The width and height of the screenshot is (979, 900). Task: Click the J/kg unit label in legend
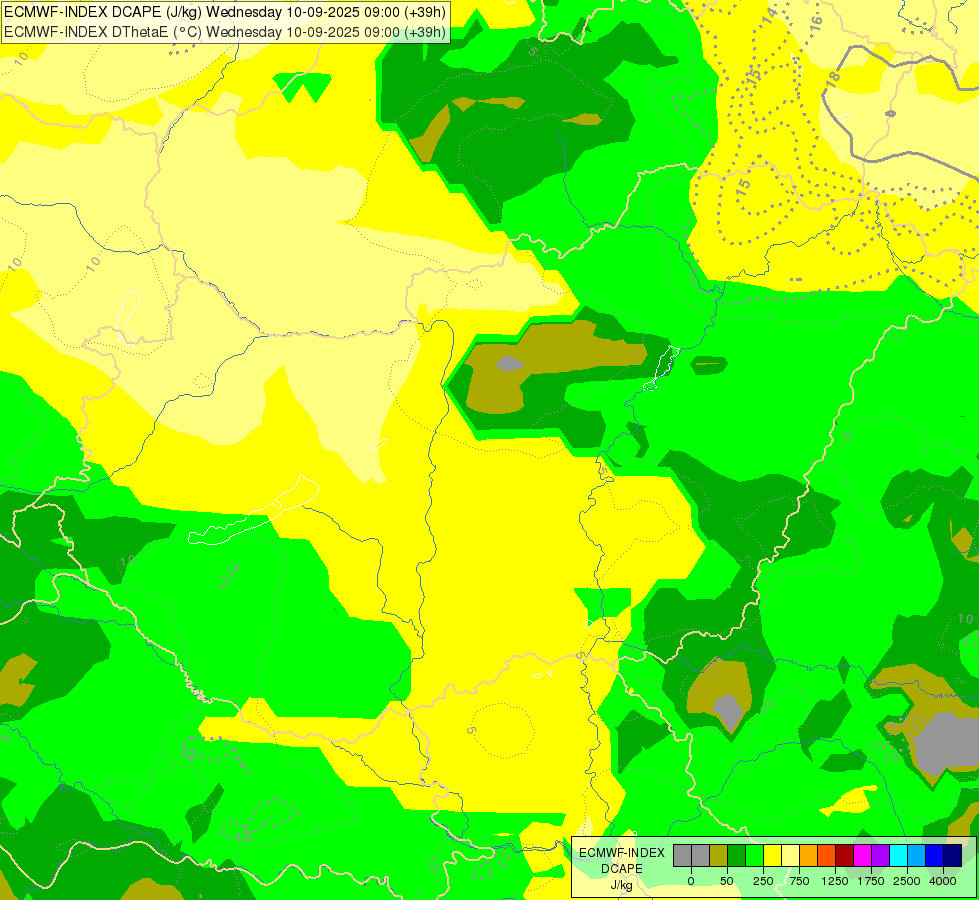pyautogui.click(x=622, y=885)
